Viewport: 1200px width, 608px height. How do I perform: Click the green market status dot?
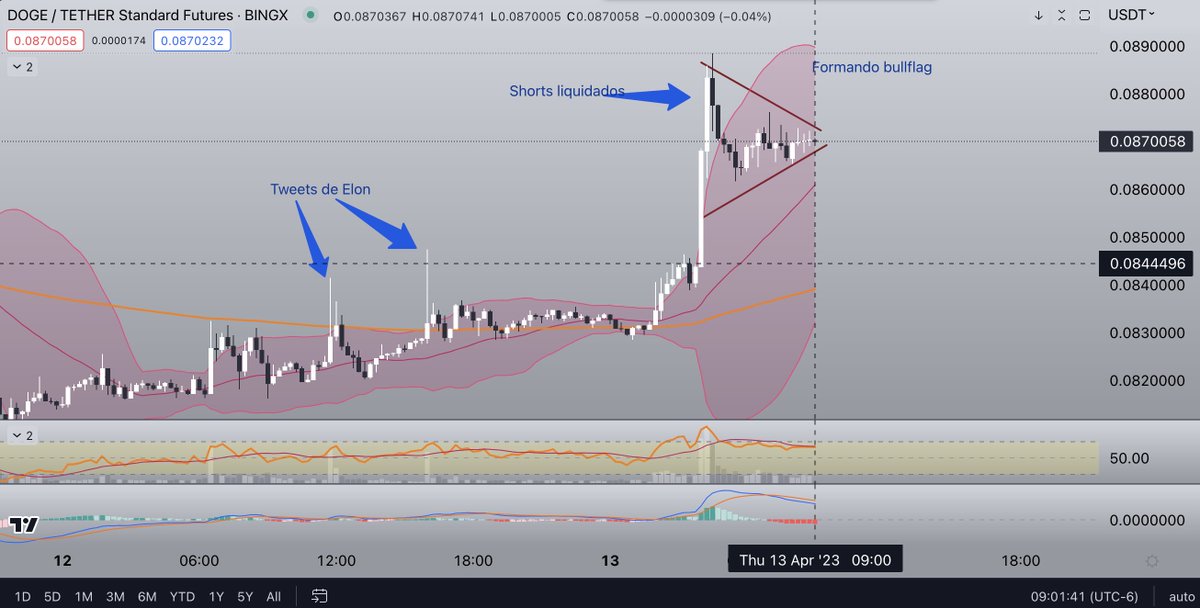pyautogui.click(x=310, y=15)
